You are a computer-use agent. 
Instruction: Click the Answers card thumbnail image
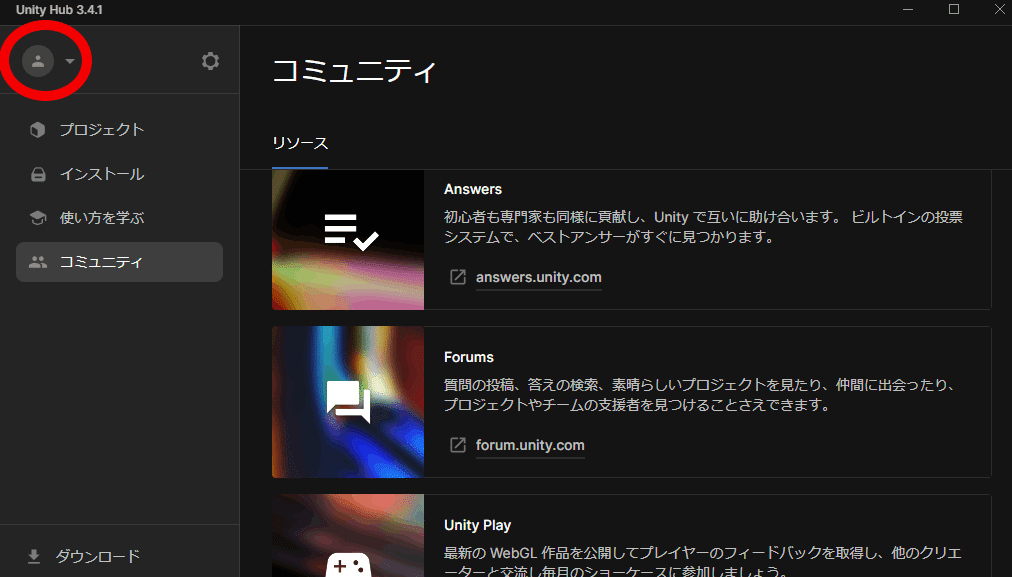coord(348,239)
